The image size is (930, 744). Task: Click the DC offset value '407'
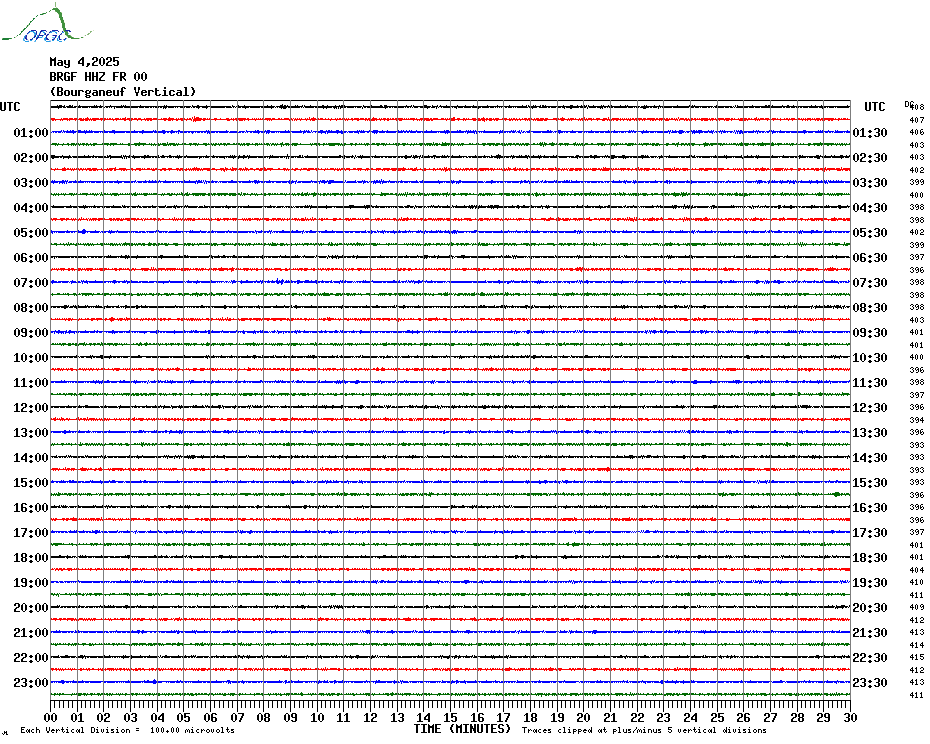917,120
